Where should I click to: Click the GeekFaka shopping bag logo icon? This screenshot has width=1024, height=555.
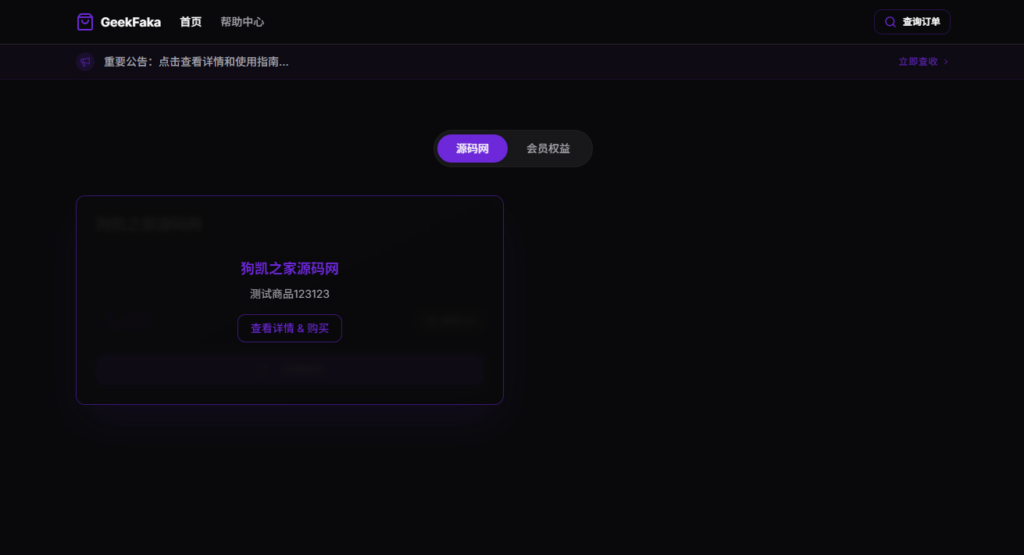click(85, 22)
